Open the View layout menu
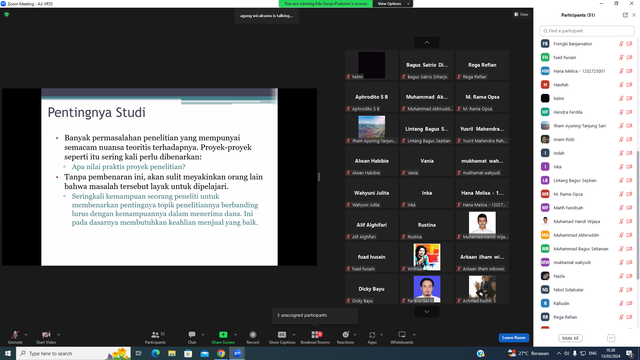 coord(521,14)
